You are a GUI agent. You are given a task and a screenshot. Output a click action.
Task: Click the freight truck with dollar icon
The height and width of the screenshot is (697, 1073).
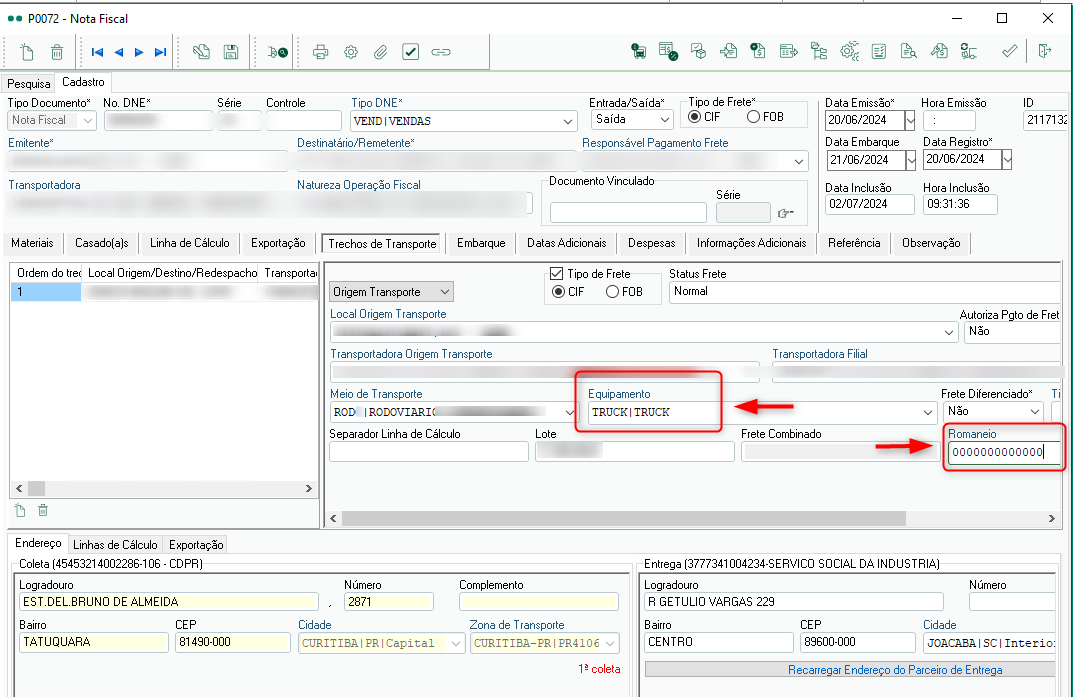tap(638, 51)
